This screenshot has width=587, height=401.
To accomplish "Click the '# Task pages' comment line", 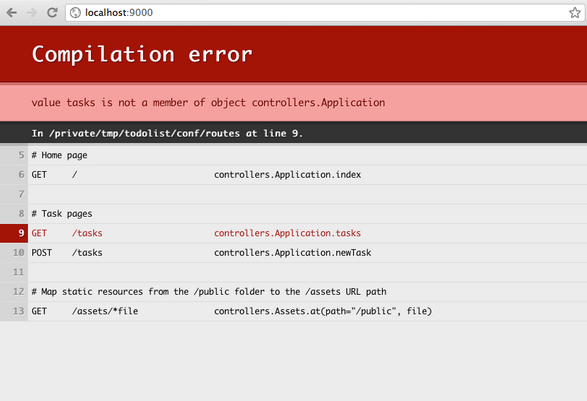I will (62, 214).
